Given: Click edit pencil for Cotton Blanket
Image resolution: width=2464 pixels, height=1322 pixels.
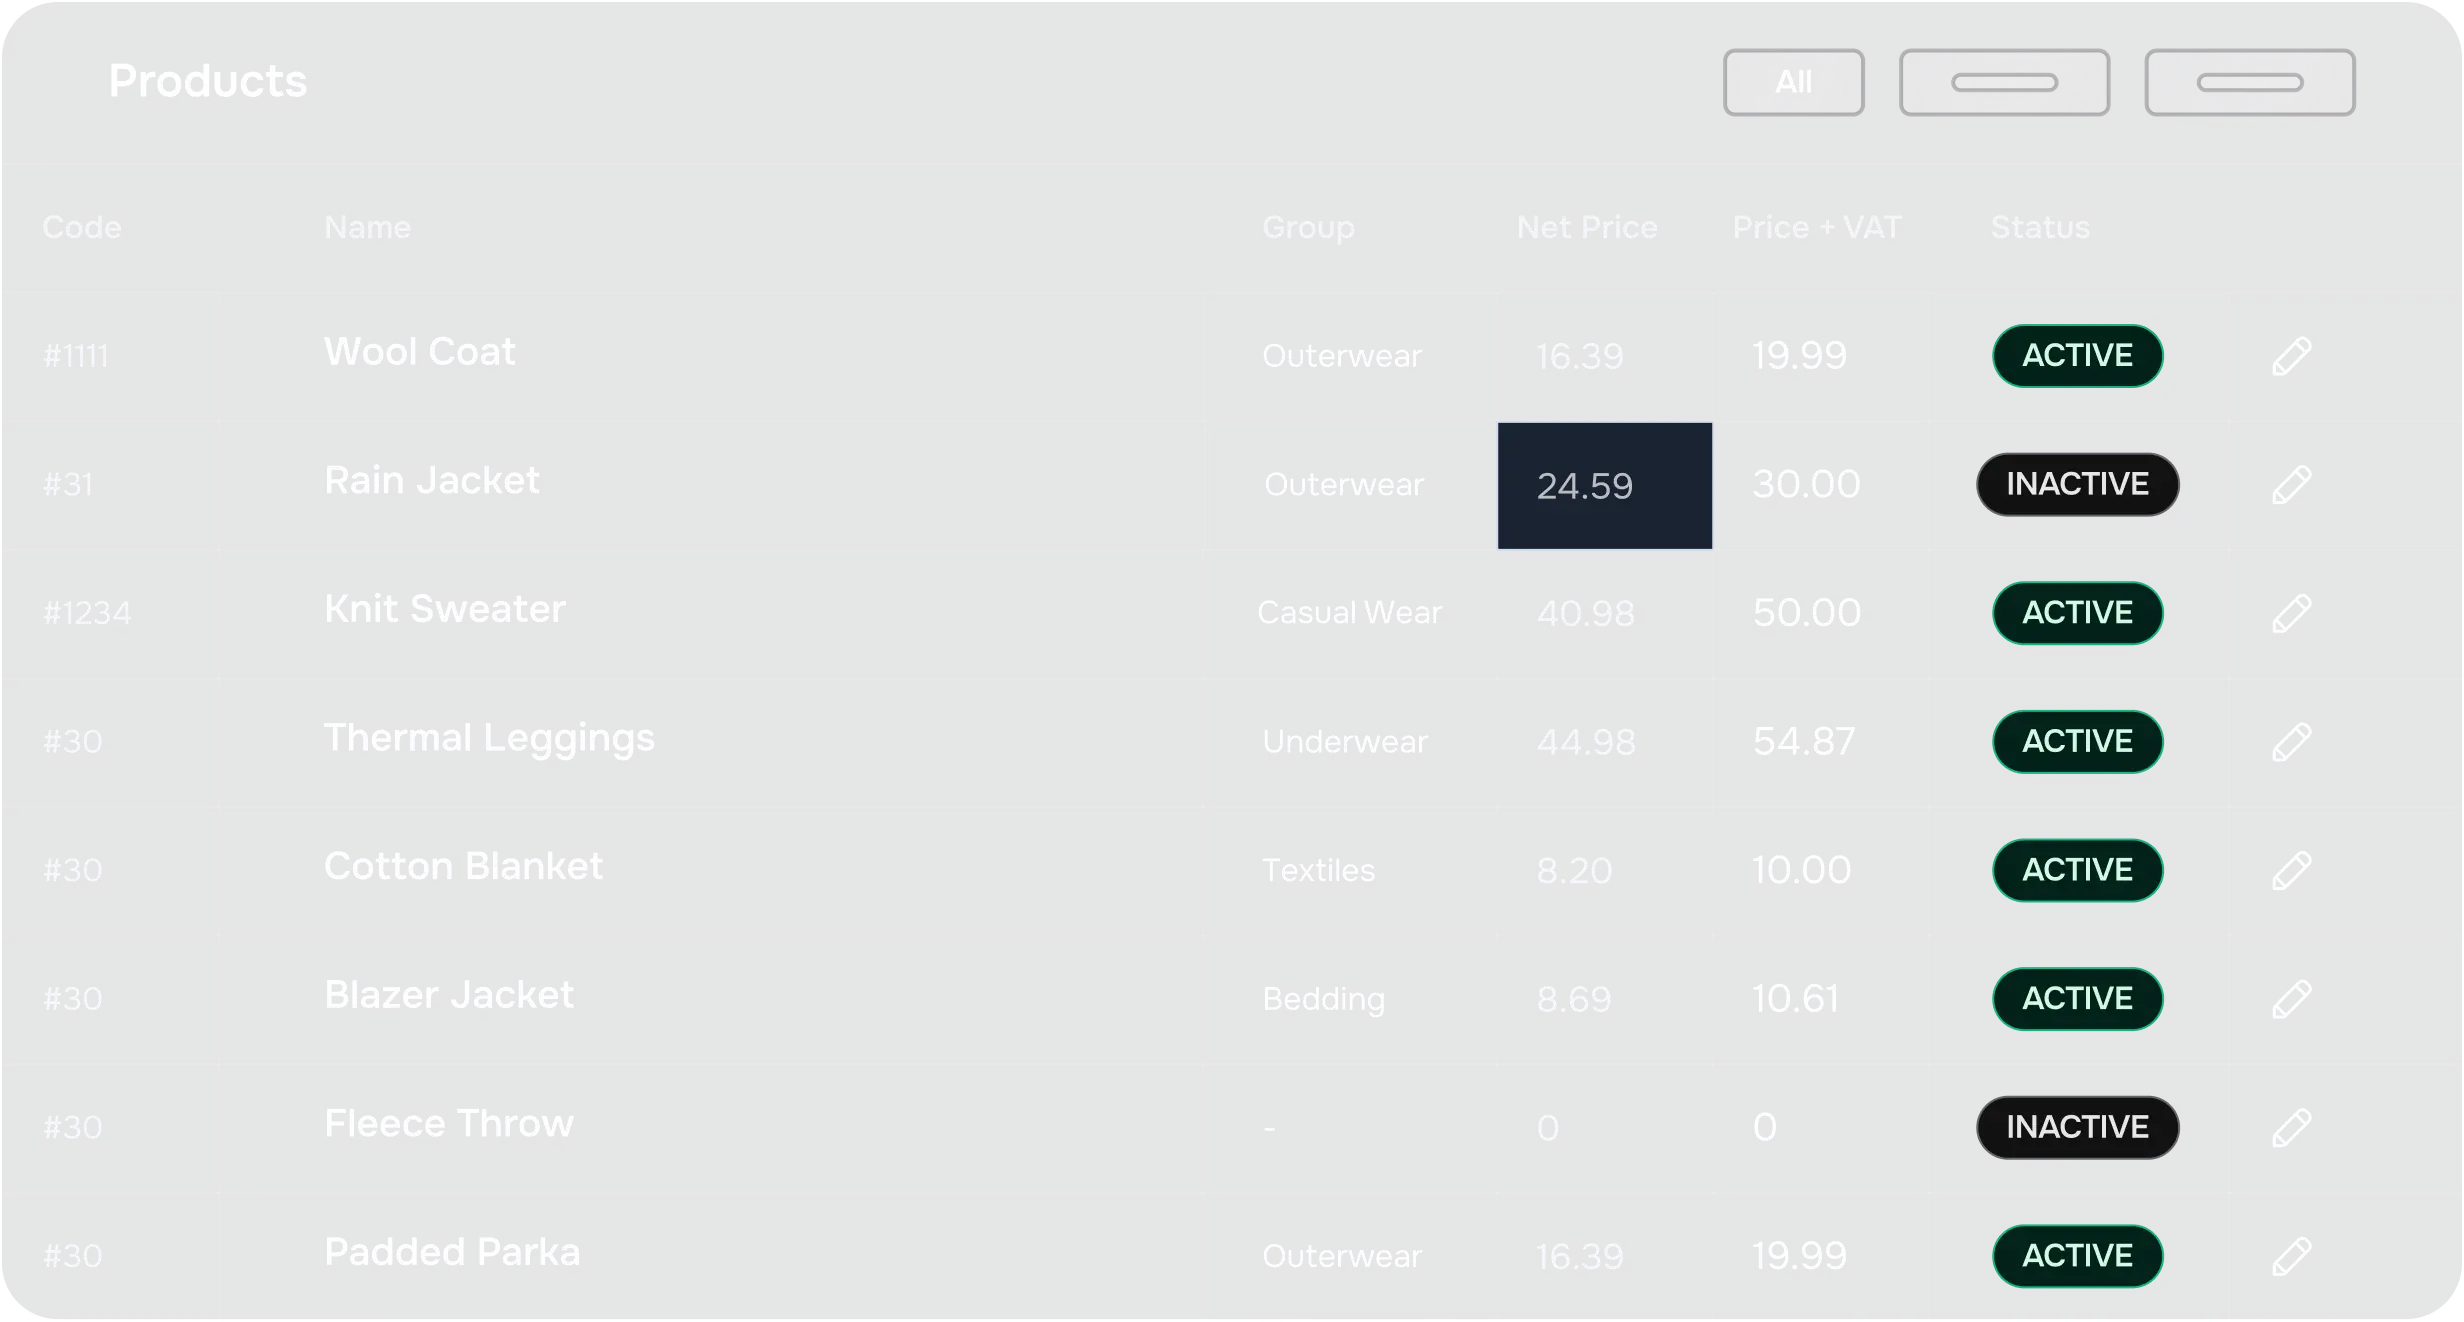Looking at the screenshot, I should click(x=2291, y=870).
